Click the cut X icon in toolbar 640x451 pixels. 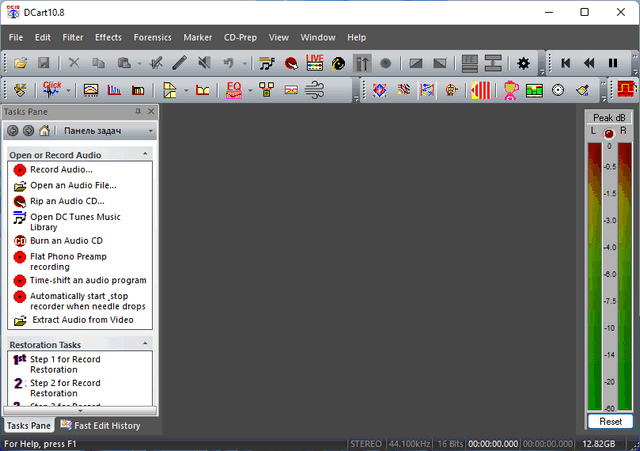[x=74, y=63]
